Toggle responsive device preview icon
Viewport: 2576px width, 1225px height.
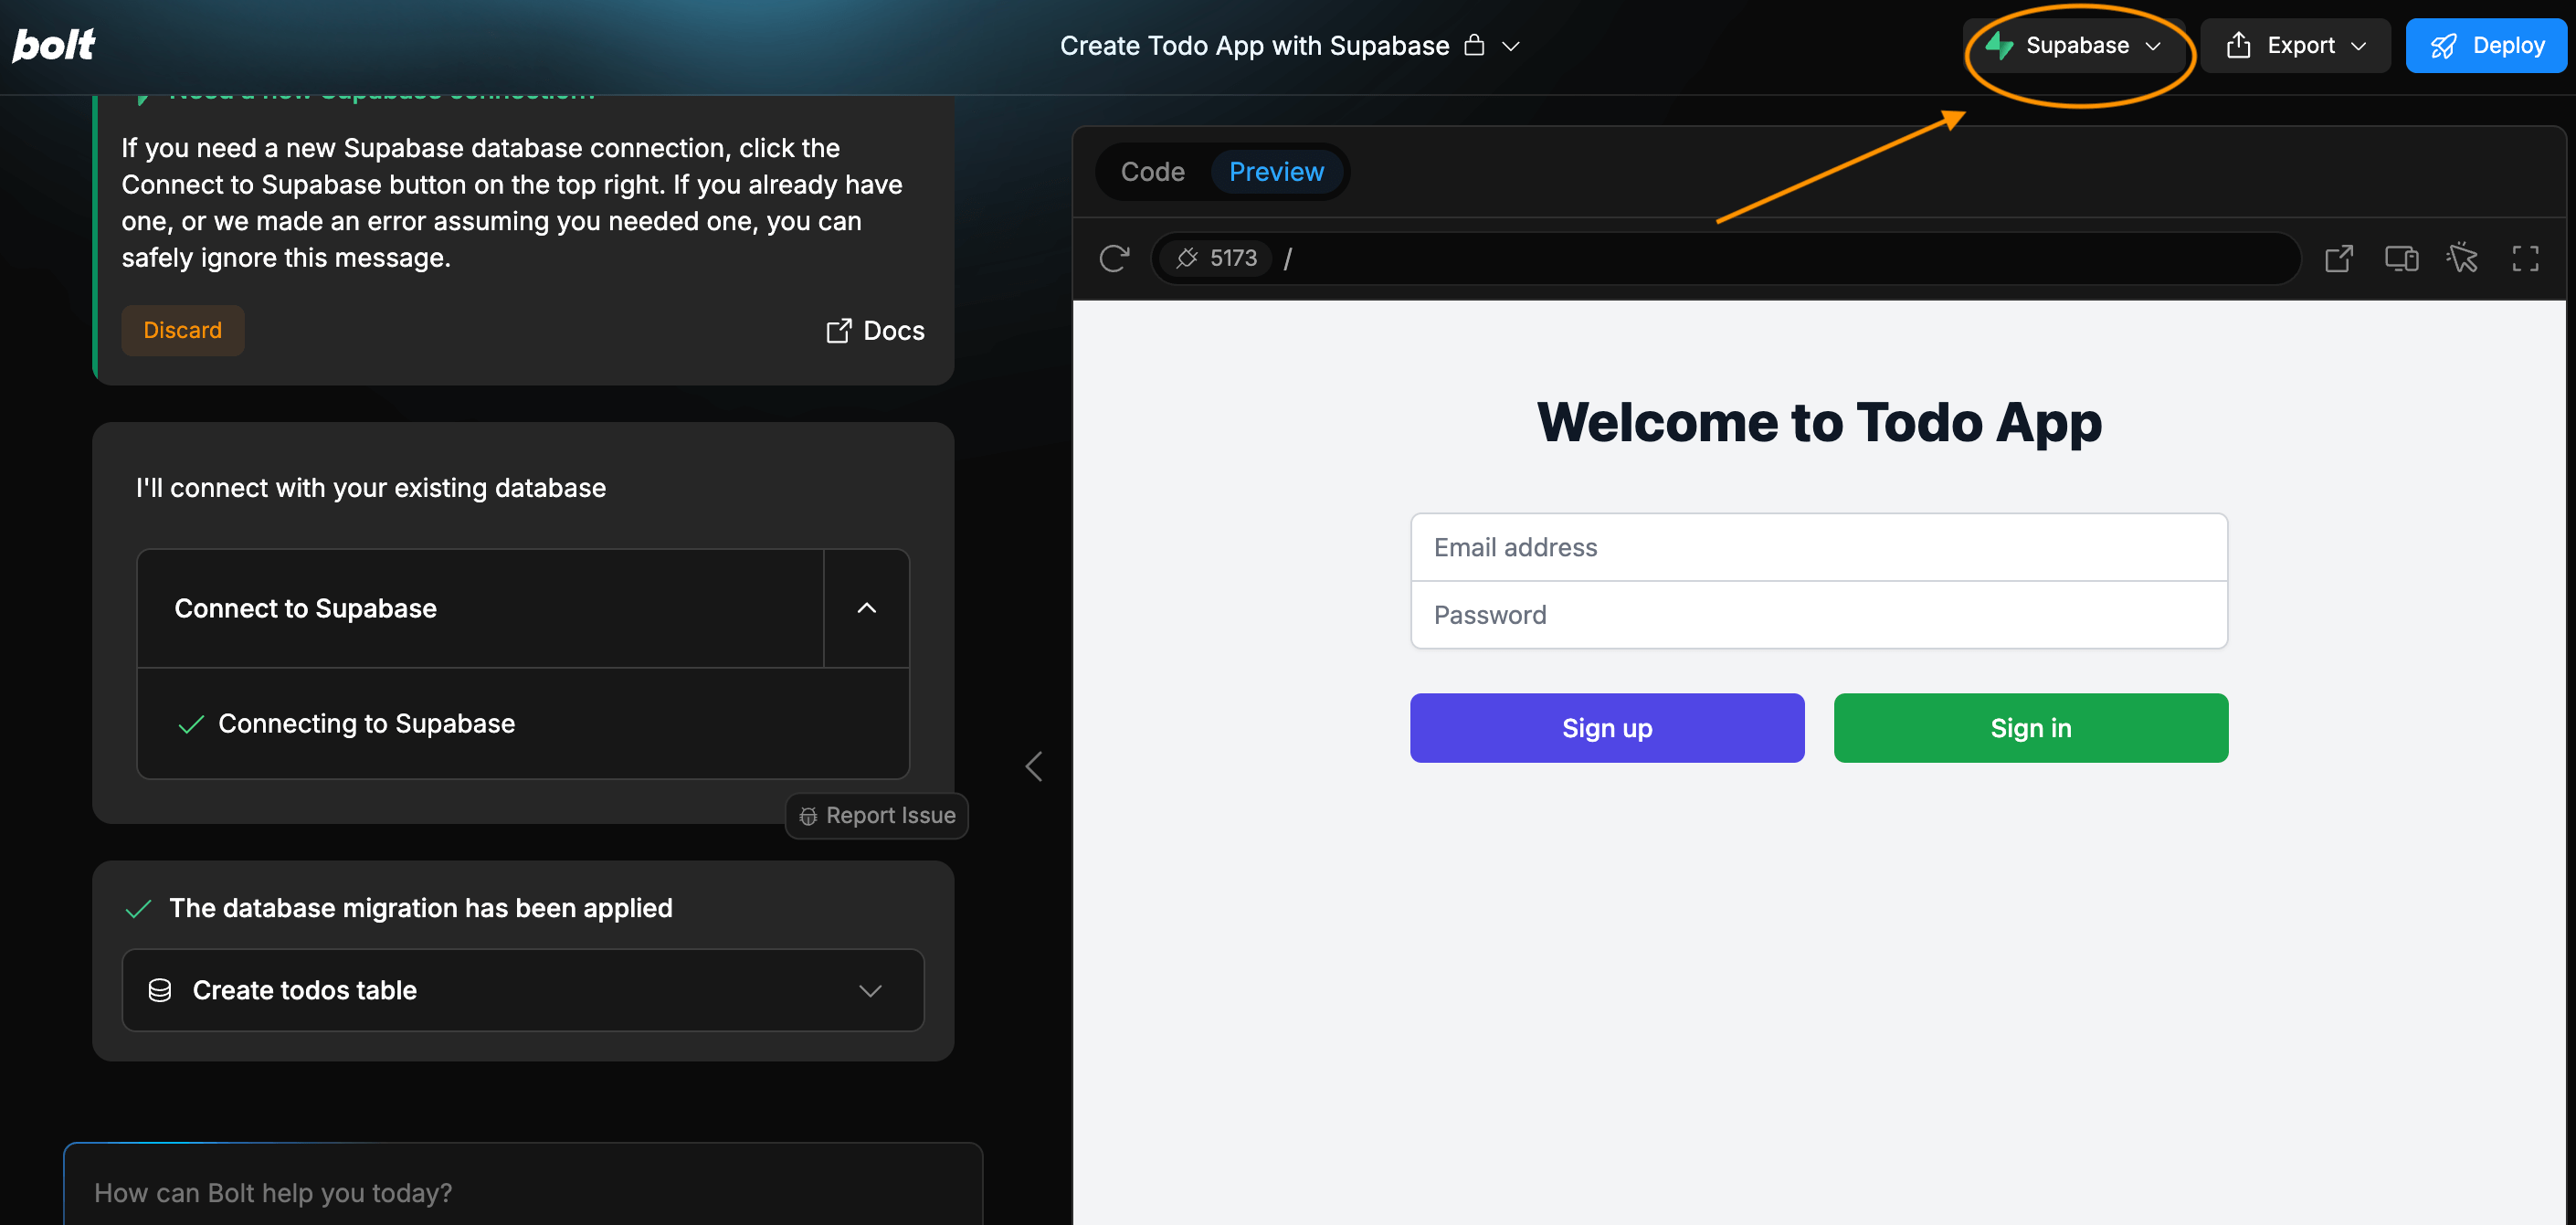[x=2401, y=258]
